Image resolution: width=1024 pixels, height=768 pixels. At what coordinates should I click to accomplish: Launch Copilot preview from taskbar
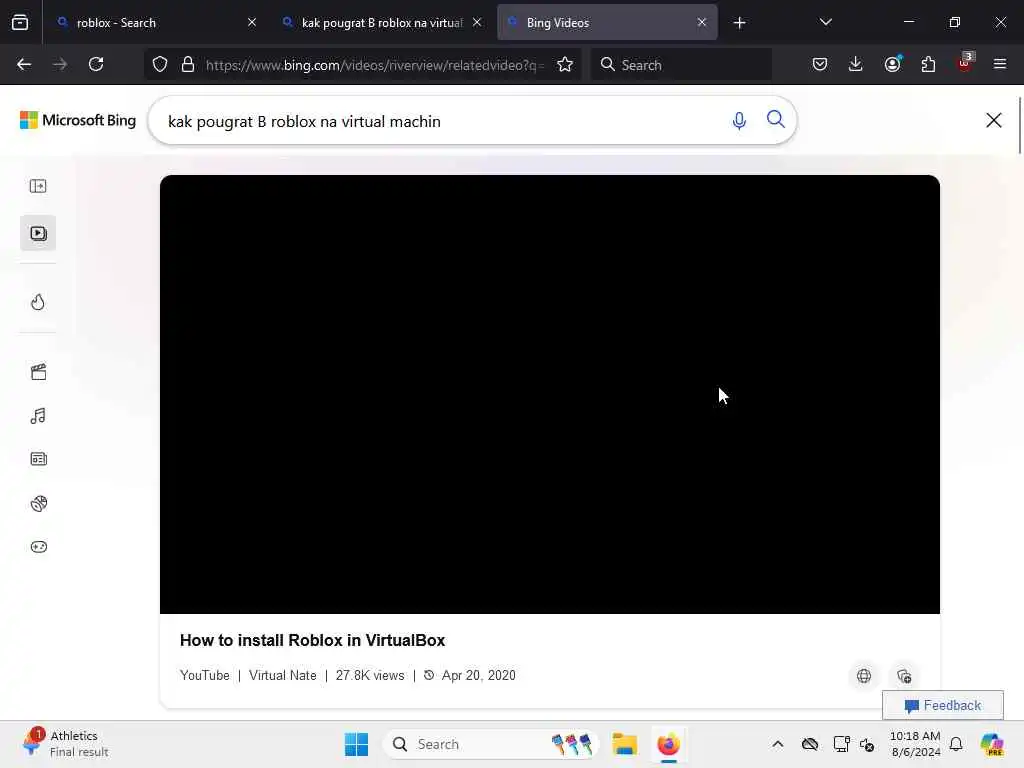pyautogui.click(x=992, y=744)
